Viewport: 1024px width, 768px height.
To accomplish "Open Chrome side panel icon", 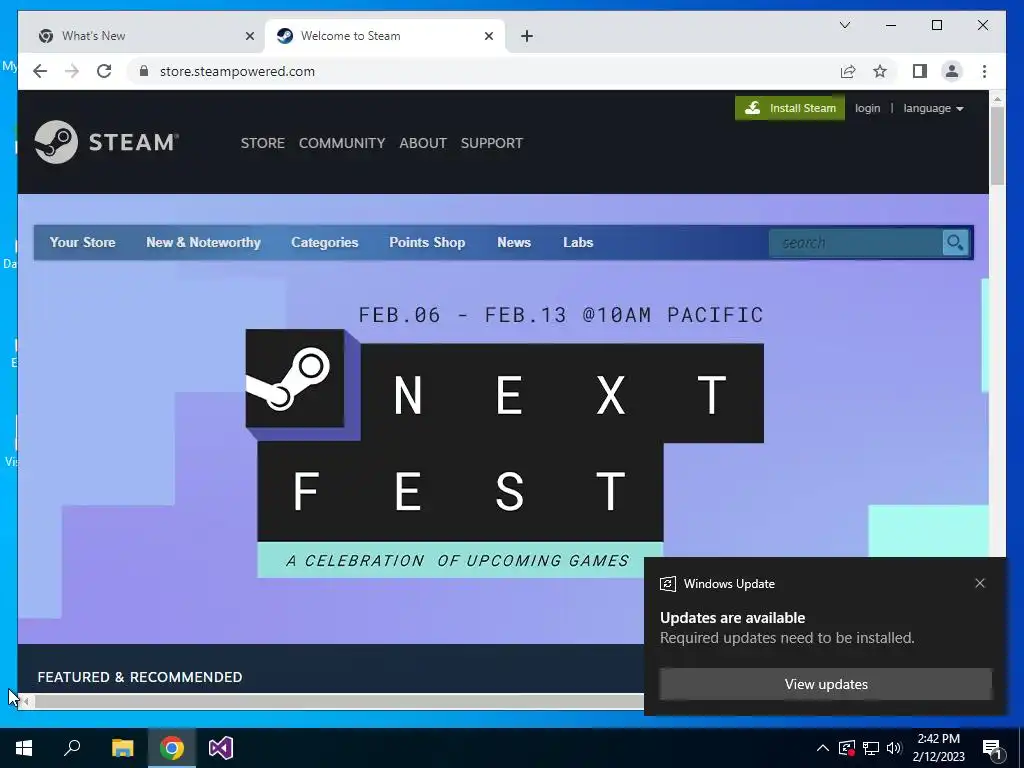I will (x=920, y=71).
